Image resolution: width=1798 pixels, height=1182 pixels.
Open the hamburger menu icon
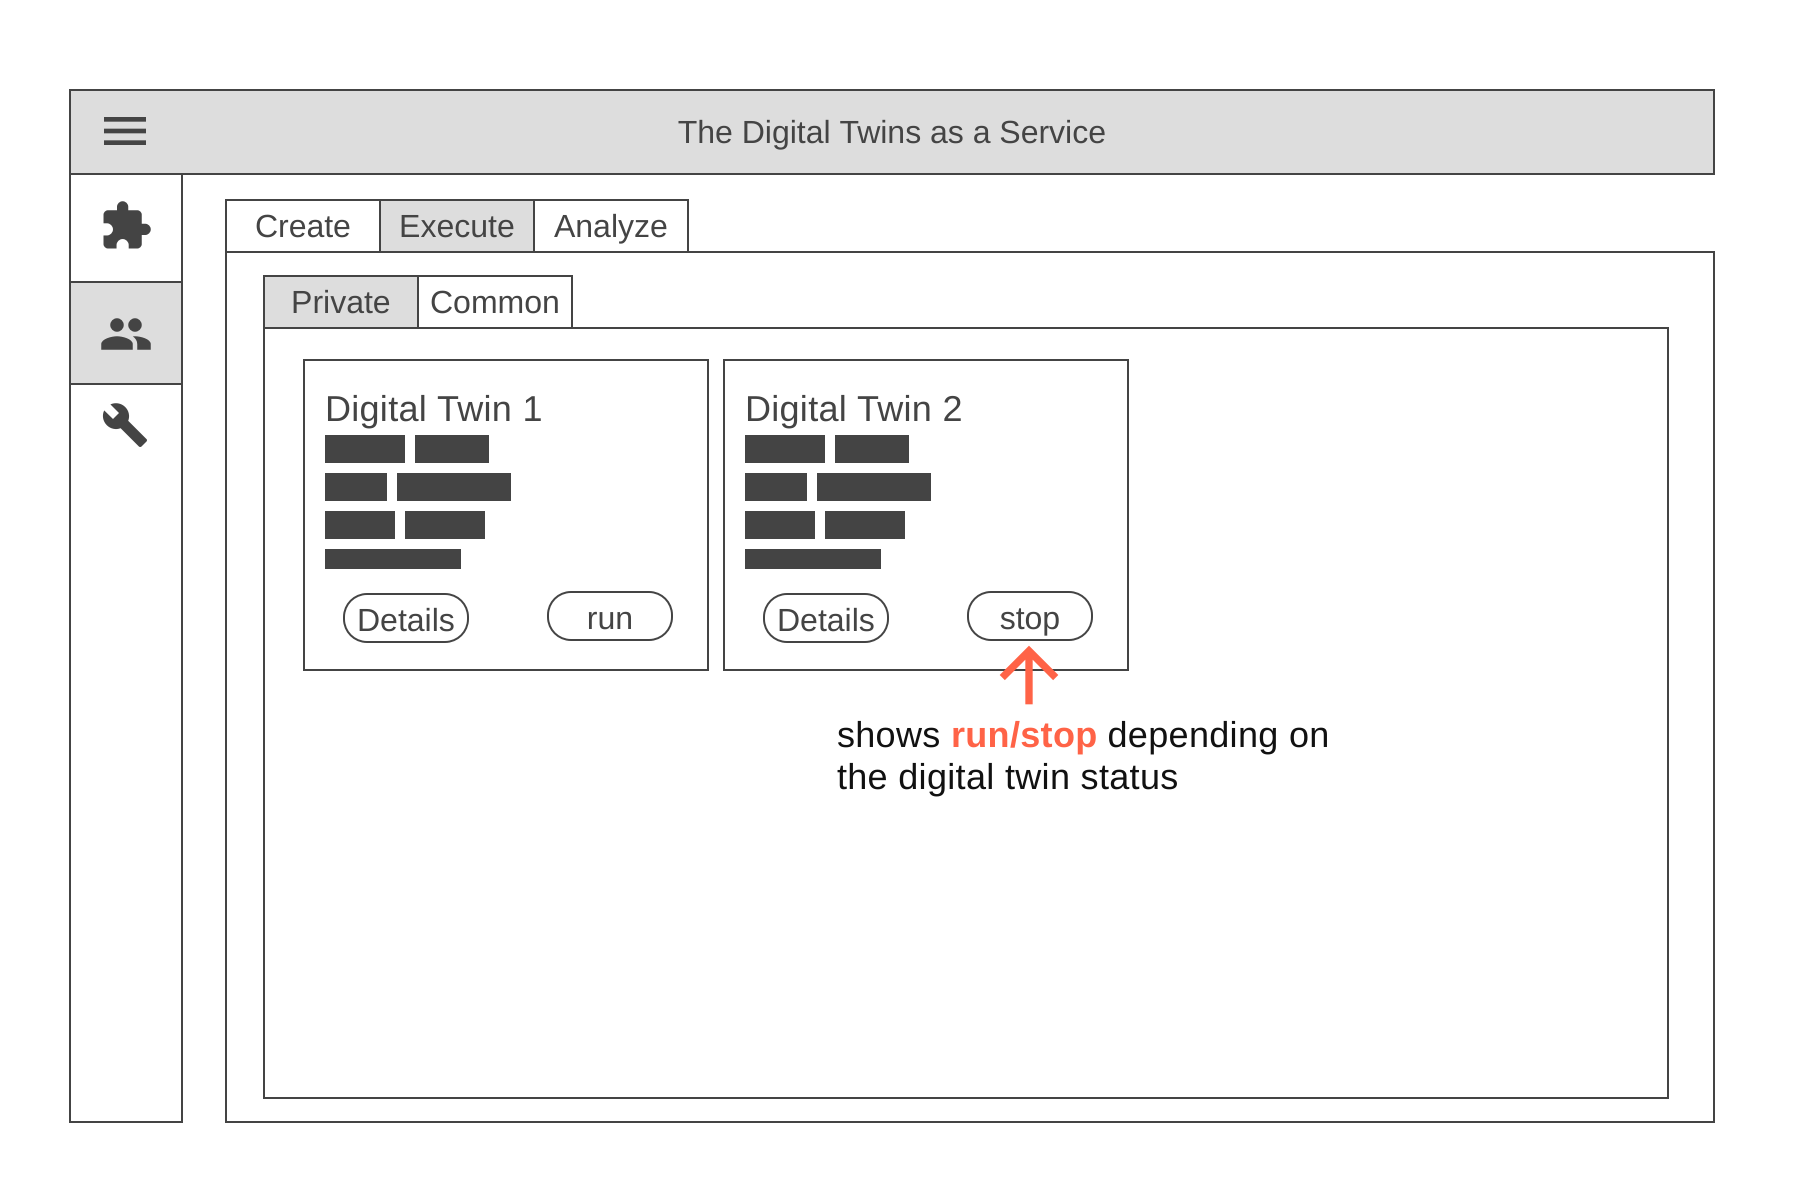[x=125, y=131]
